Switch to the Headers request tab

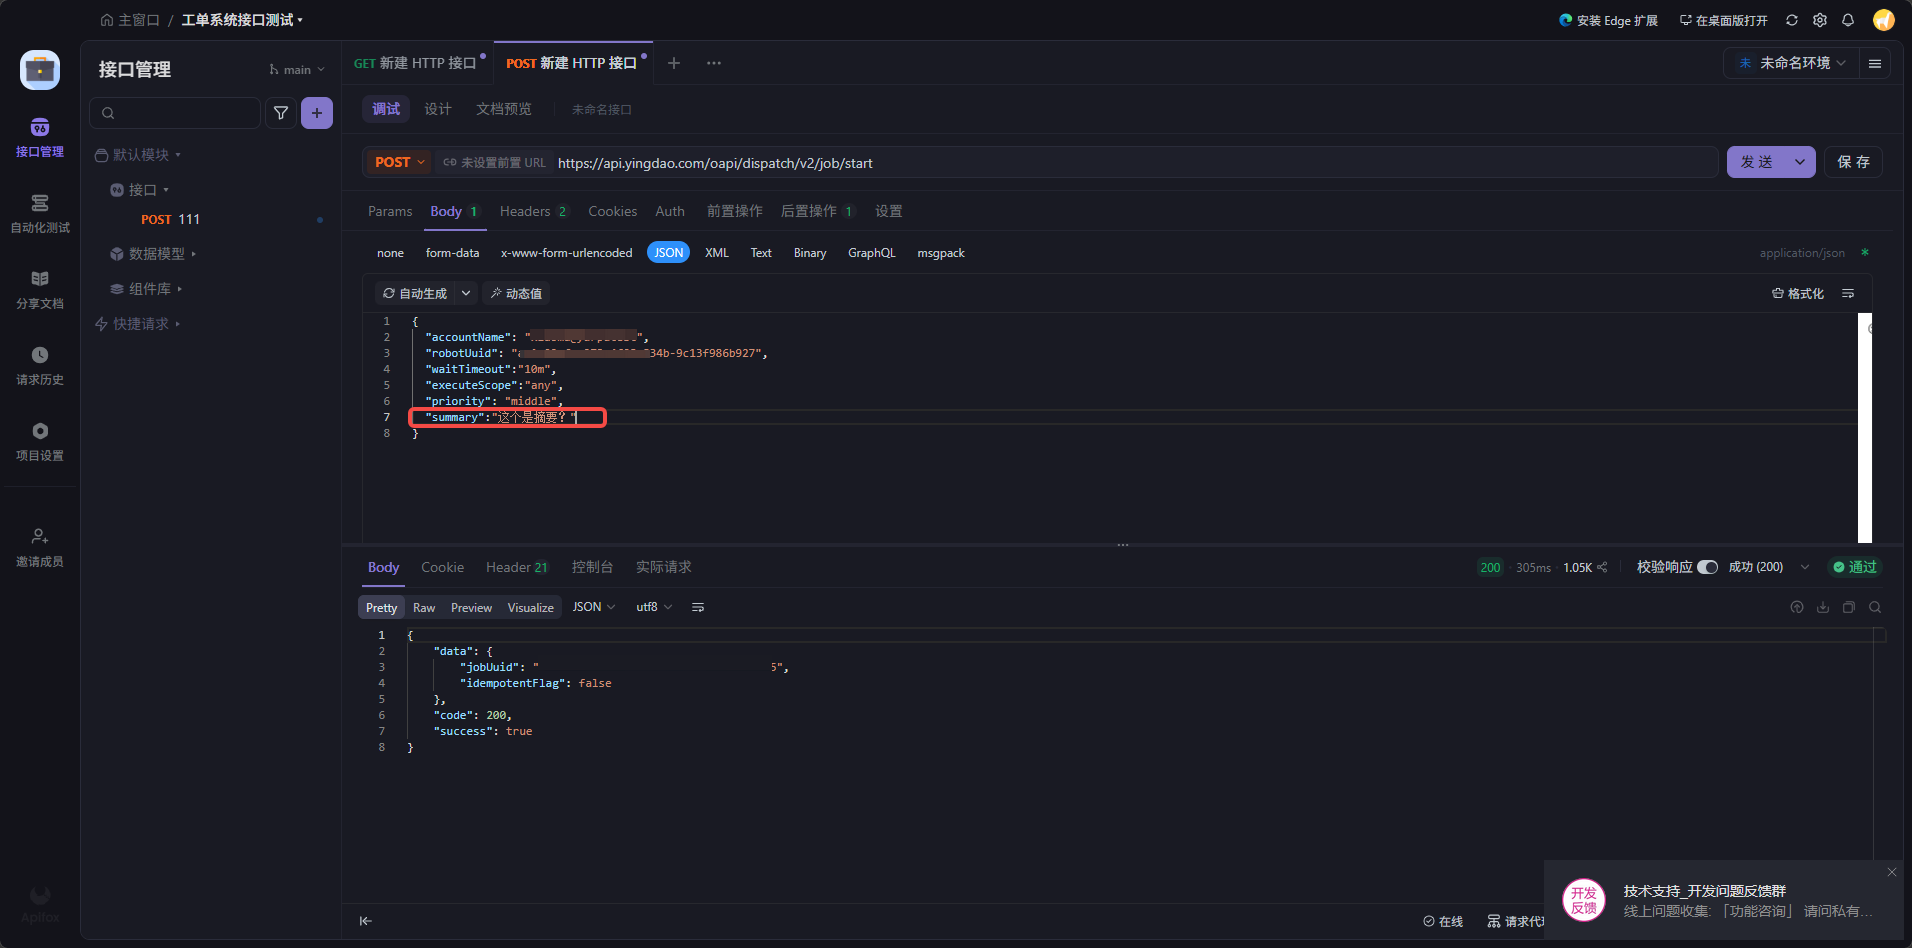click(525, 211)
